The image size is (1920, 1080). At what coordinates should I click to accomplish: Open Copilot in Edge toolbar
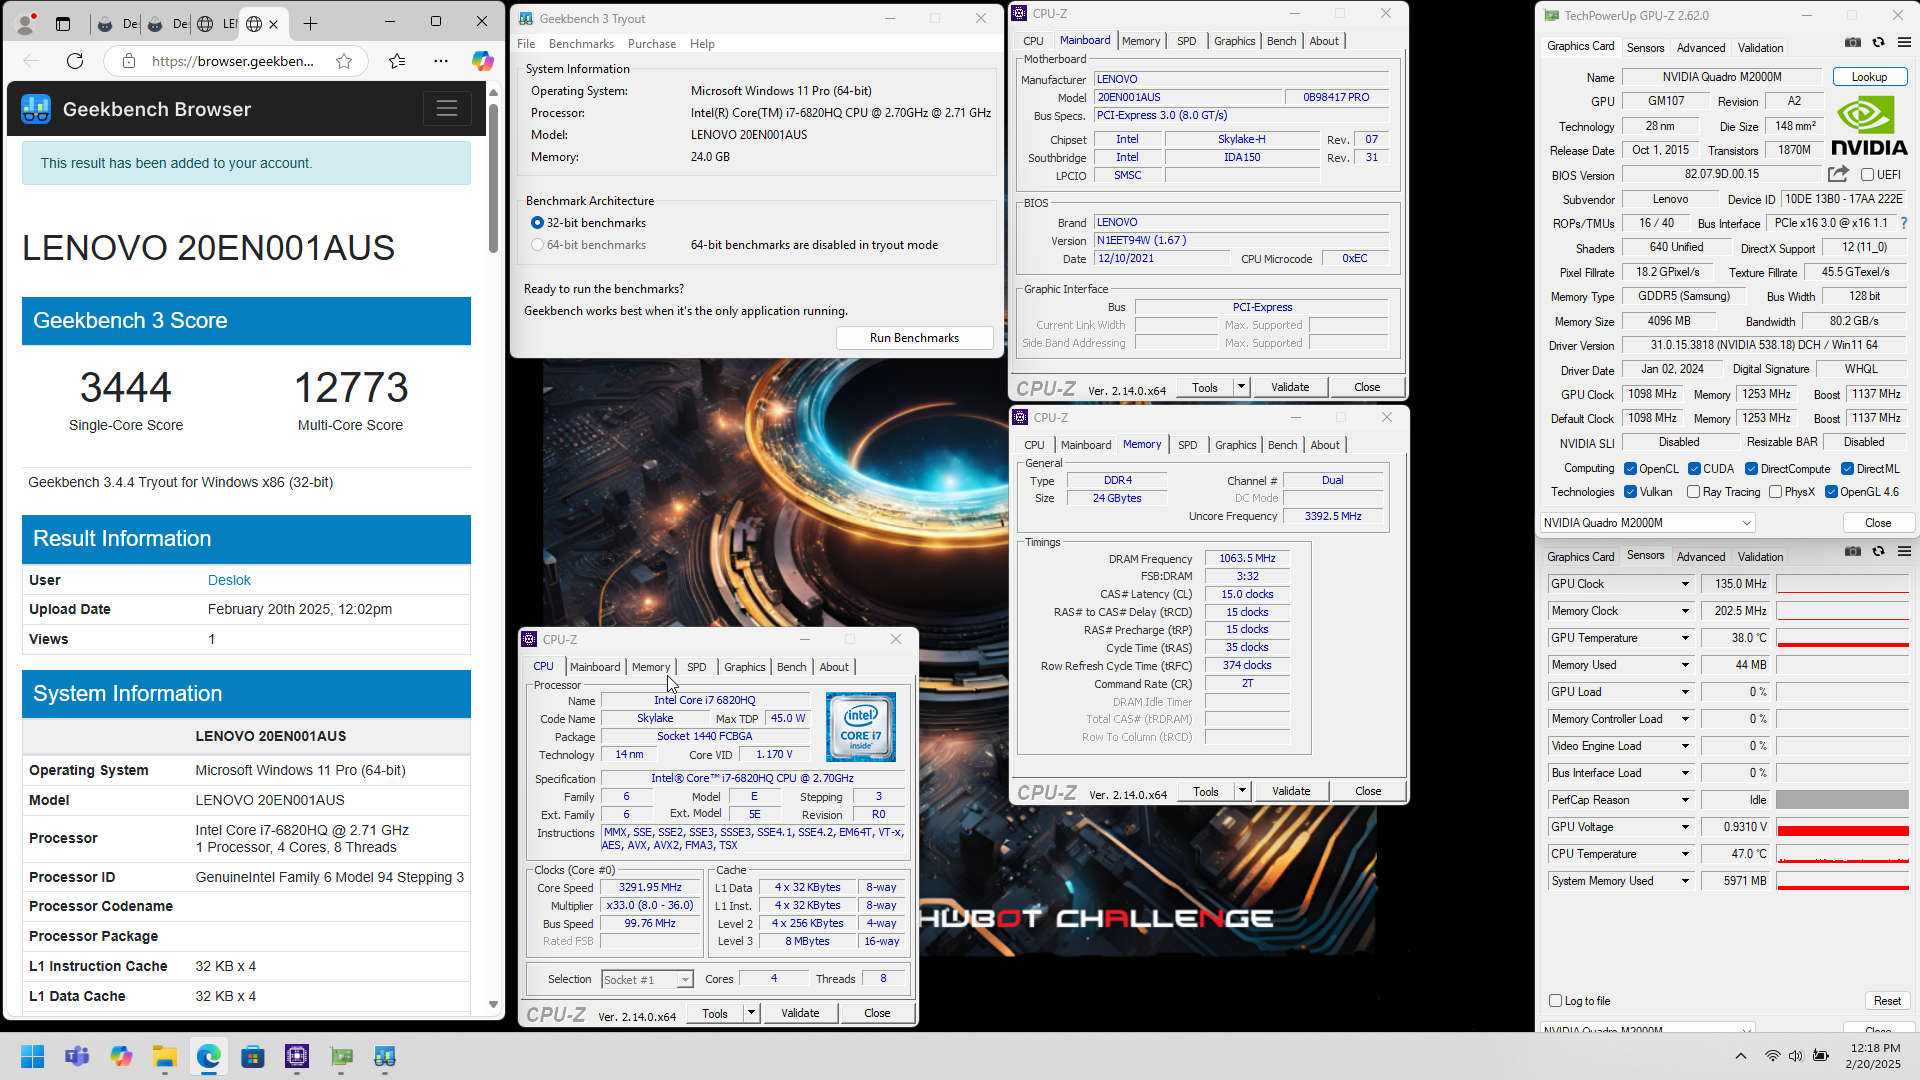tap(483, 61)
